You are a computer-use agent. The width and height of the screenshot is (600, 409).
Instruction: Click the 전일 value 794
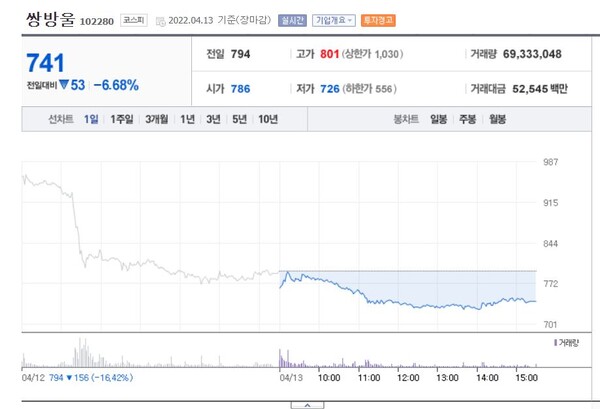coord(240,54)
